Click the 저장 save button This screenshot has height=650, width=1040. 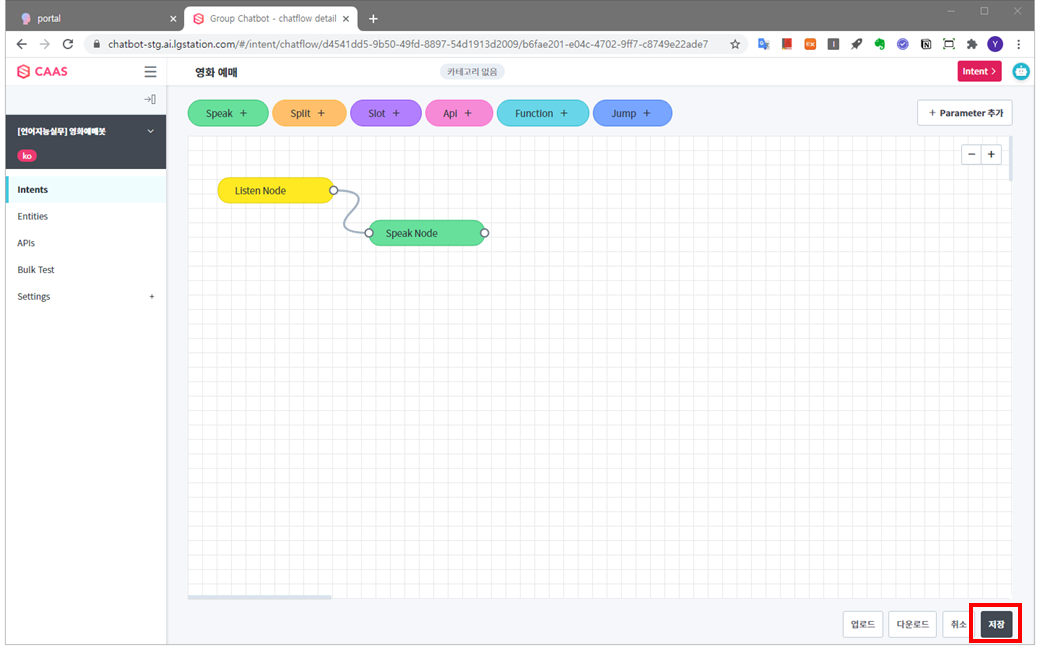pos(996,624)
